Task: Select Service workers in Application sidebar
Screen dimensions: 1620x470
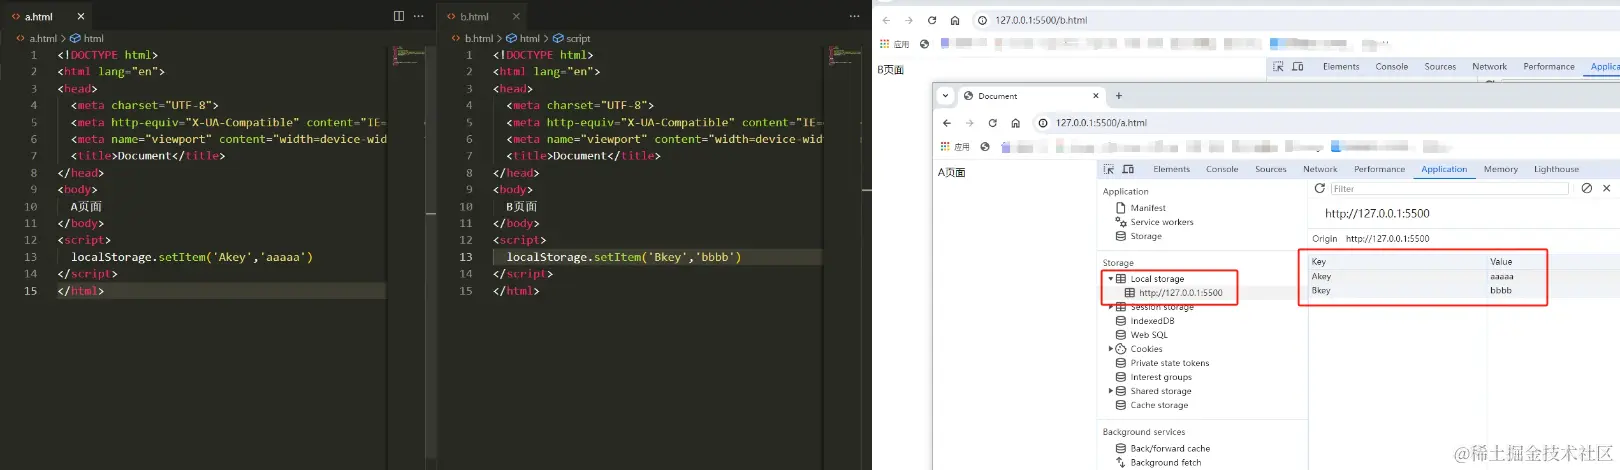Action: pyautogui.click(x=1162, y=222)
